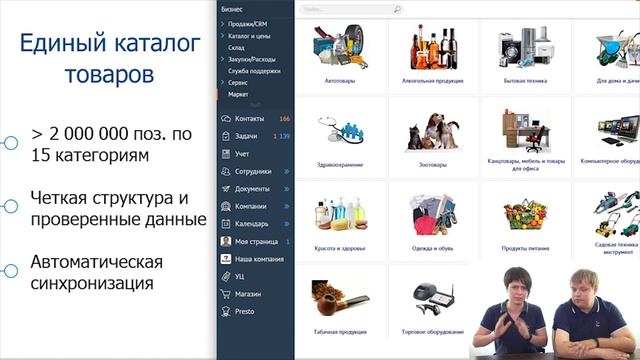Expand Календарь submenu double chevron
This screenshot has width=640, height=360.
(x=287, y=224)
